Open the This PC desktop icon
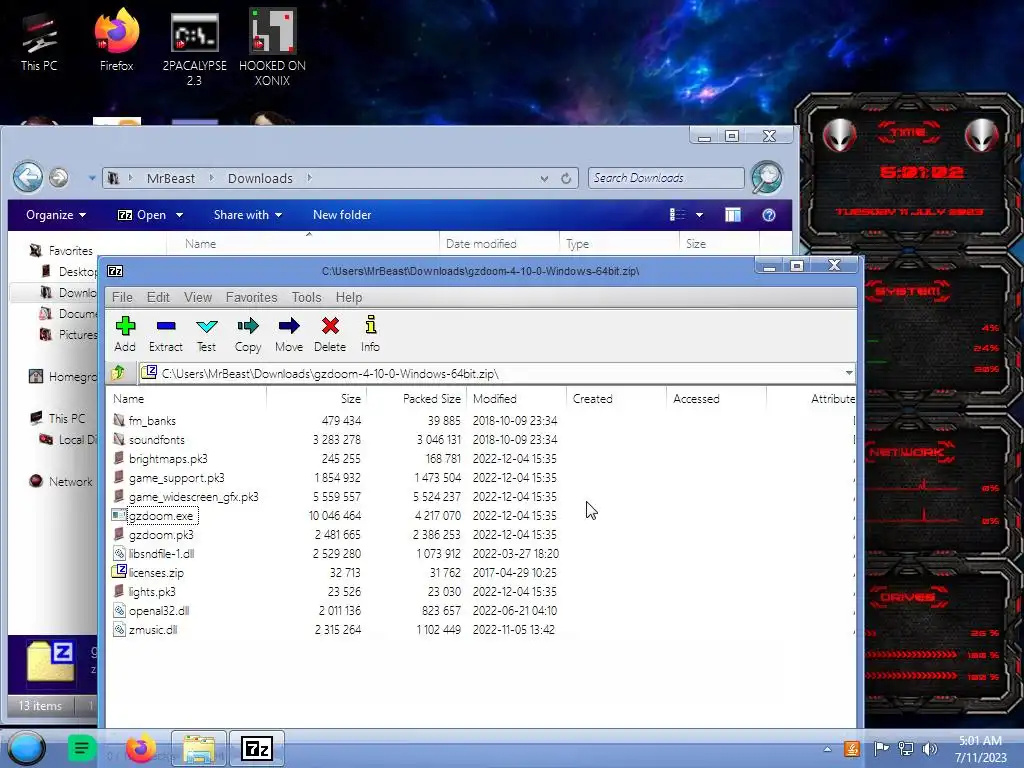 pos(39,42)
